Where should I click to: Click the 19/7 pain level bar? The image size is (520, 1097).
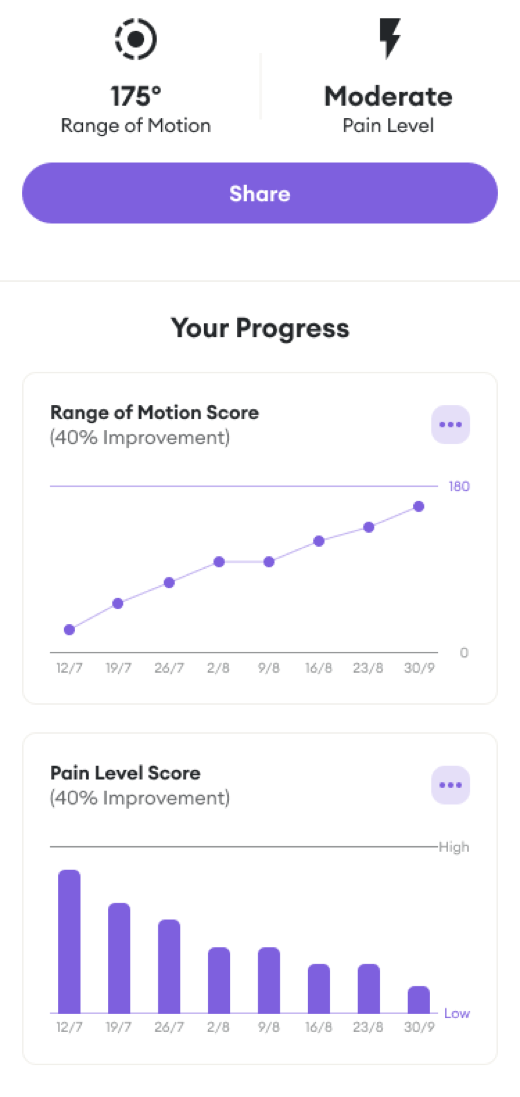coord(119,958)
